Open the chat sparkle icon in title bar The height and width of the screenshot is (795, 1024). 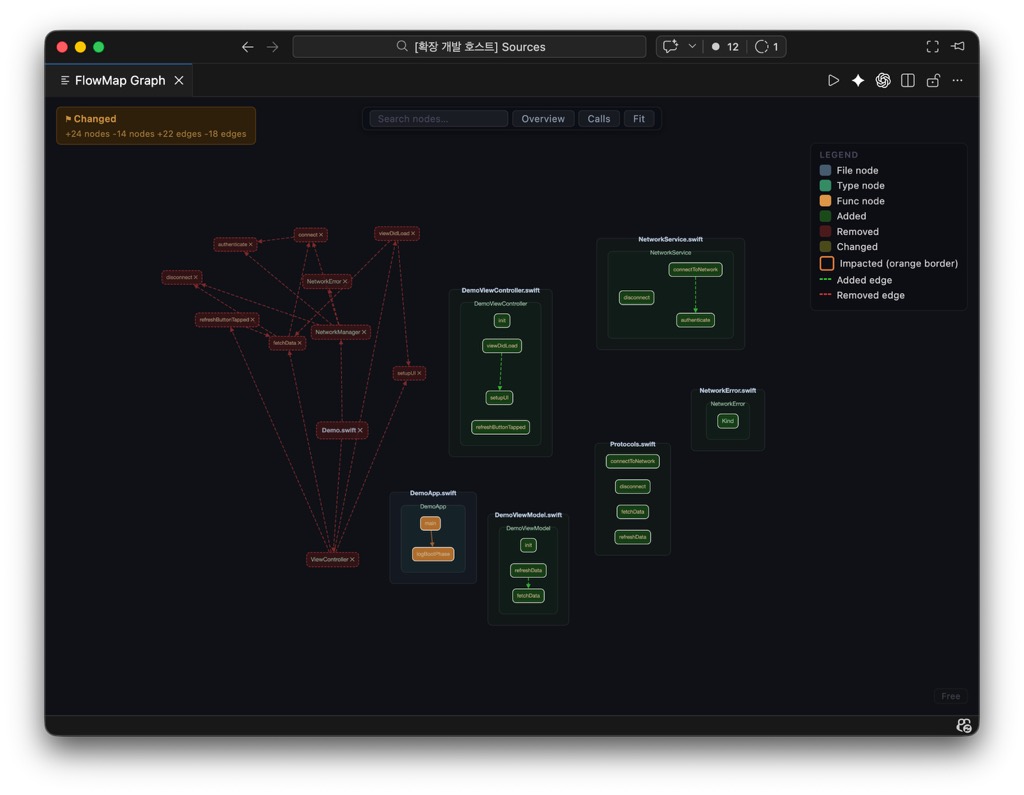[670, 46]
